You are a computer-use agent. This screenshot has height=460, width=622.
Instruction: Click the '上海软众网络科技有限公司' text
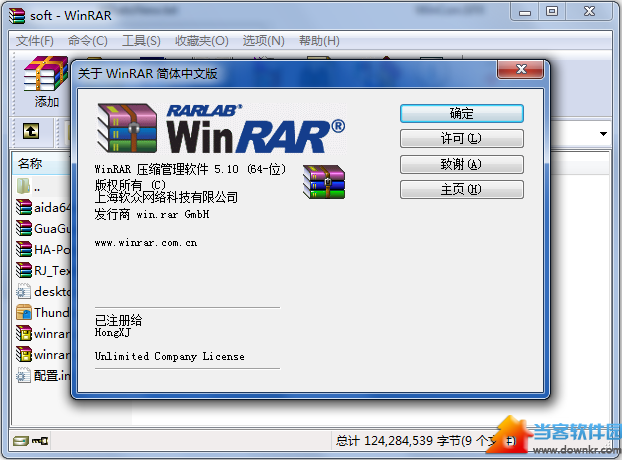click(166, 197)
